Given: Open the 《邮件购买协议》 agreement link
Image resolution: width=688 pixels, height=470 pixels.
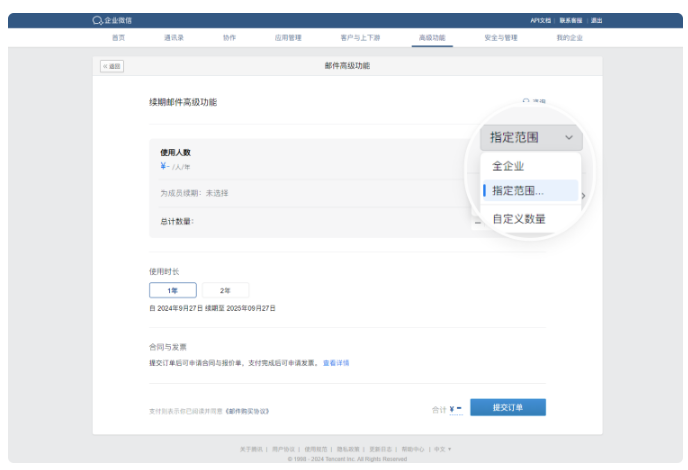Looking at the screenshot, I should tap(247, 410).
